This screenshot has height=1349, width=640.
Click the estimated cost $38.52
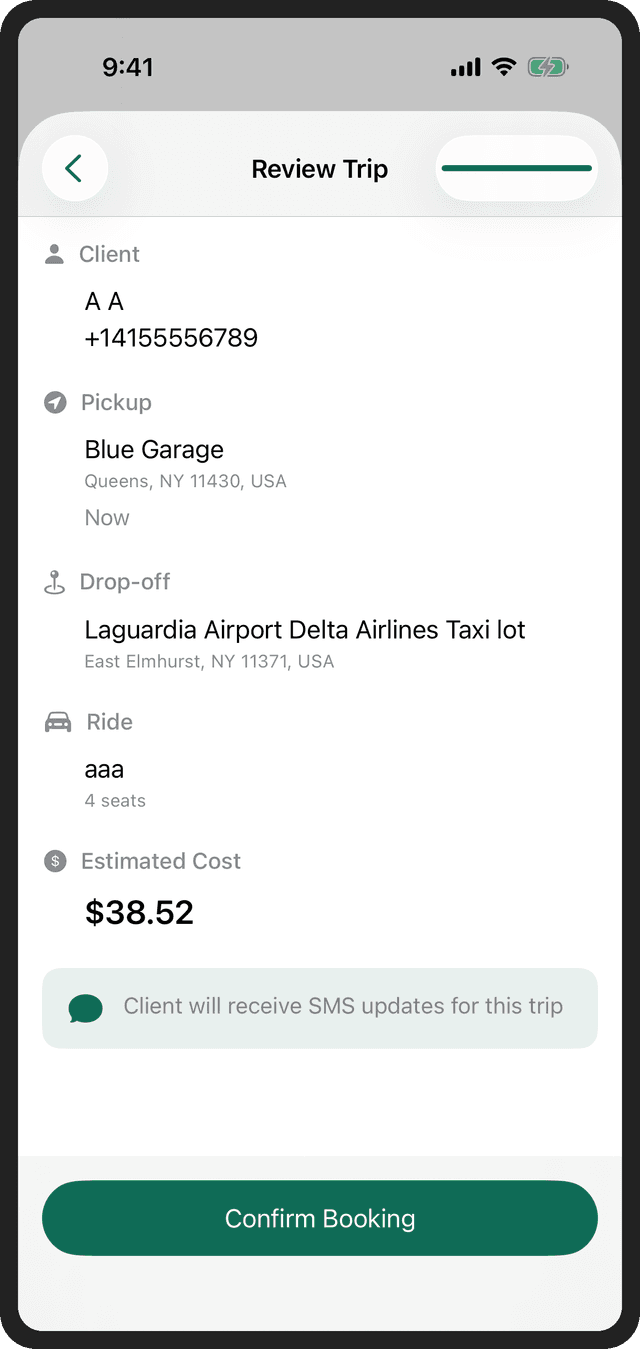[x=139, y=911]
